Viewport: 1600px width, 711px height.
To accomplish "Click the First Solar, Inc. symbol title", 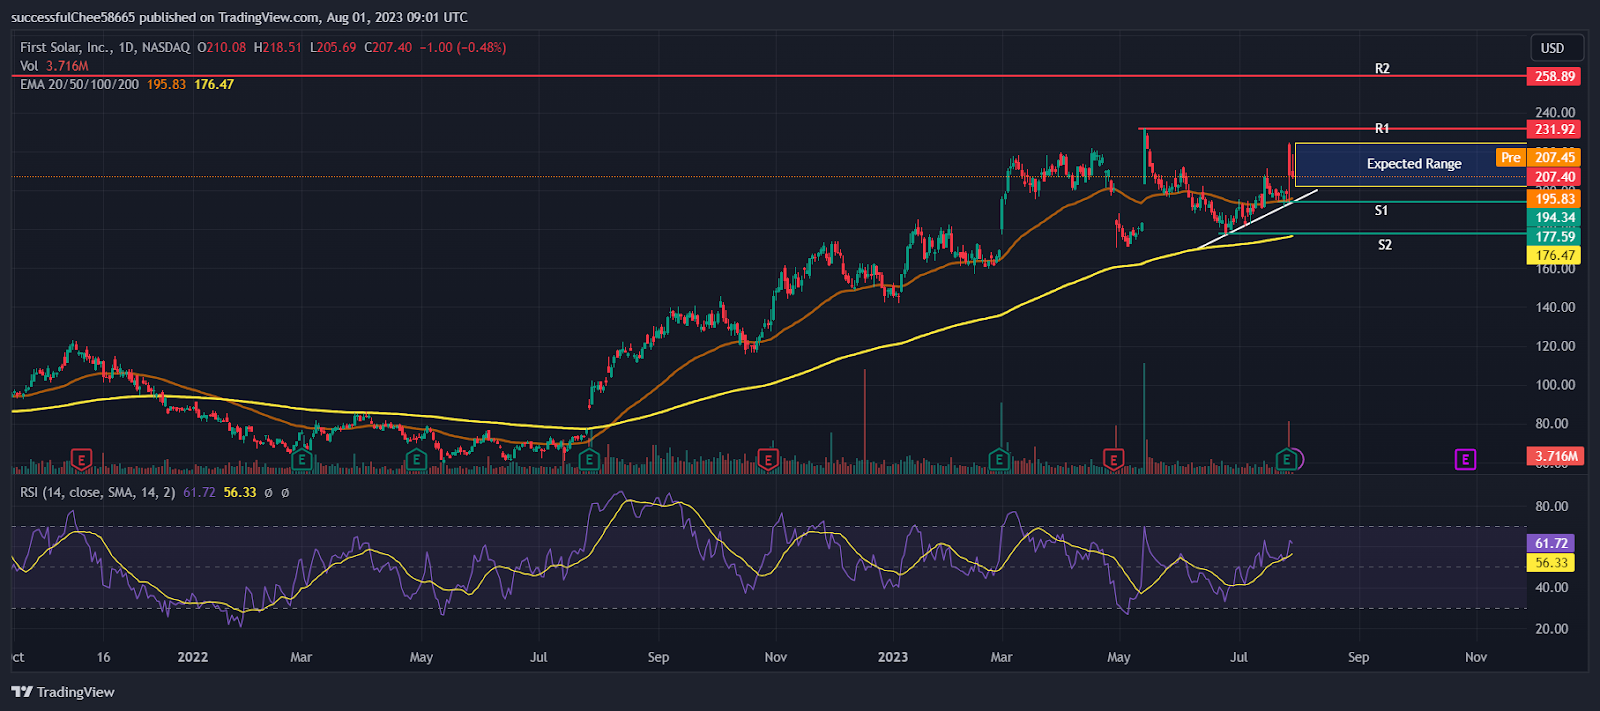I will [x=105, y=47].
